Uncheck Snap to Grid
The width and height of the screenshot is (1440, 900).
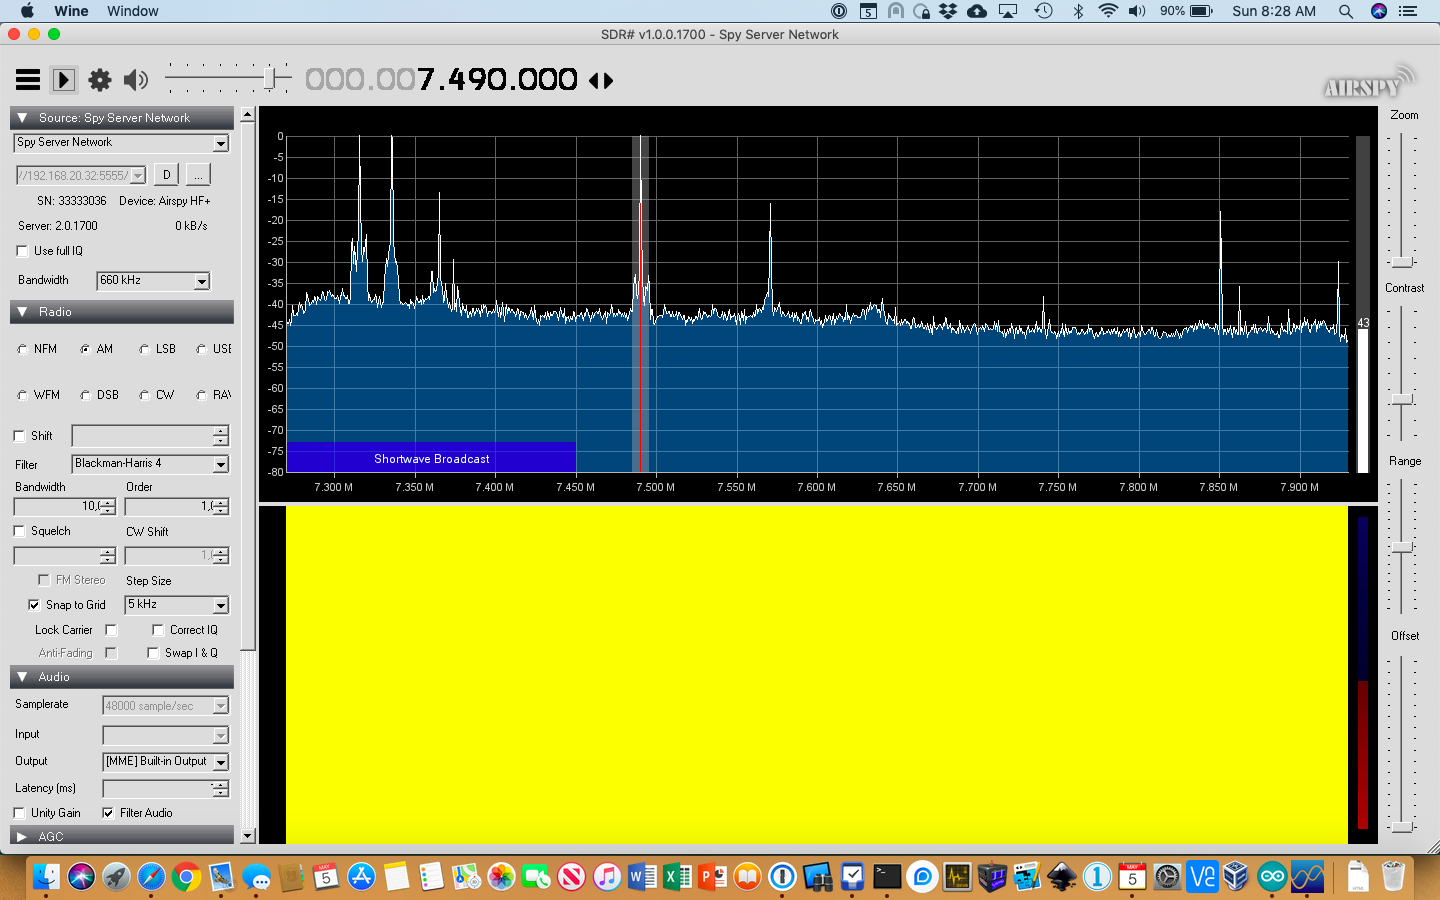click(x=34, y=605)
